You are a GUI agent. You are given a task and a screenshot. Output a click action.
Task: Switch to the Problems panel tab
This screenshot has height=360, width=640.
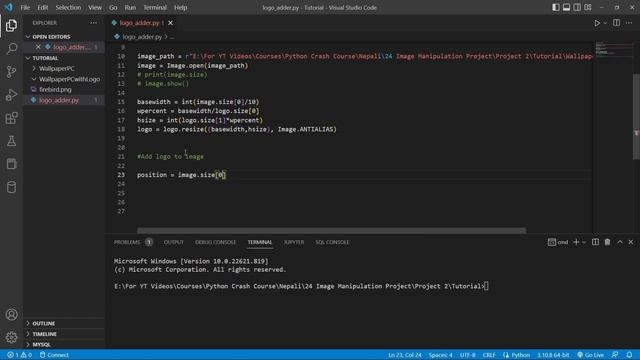133,242
